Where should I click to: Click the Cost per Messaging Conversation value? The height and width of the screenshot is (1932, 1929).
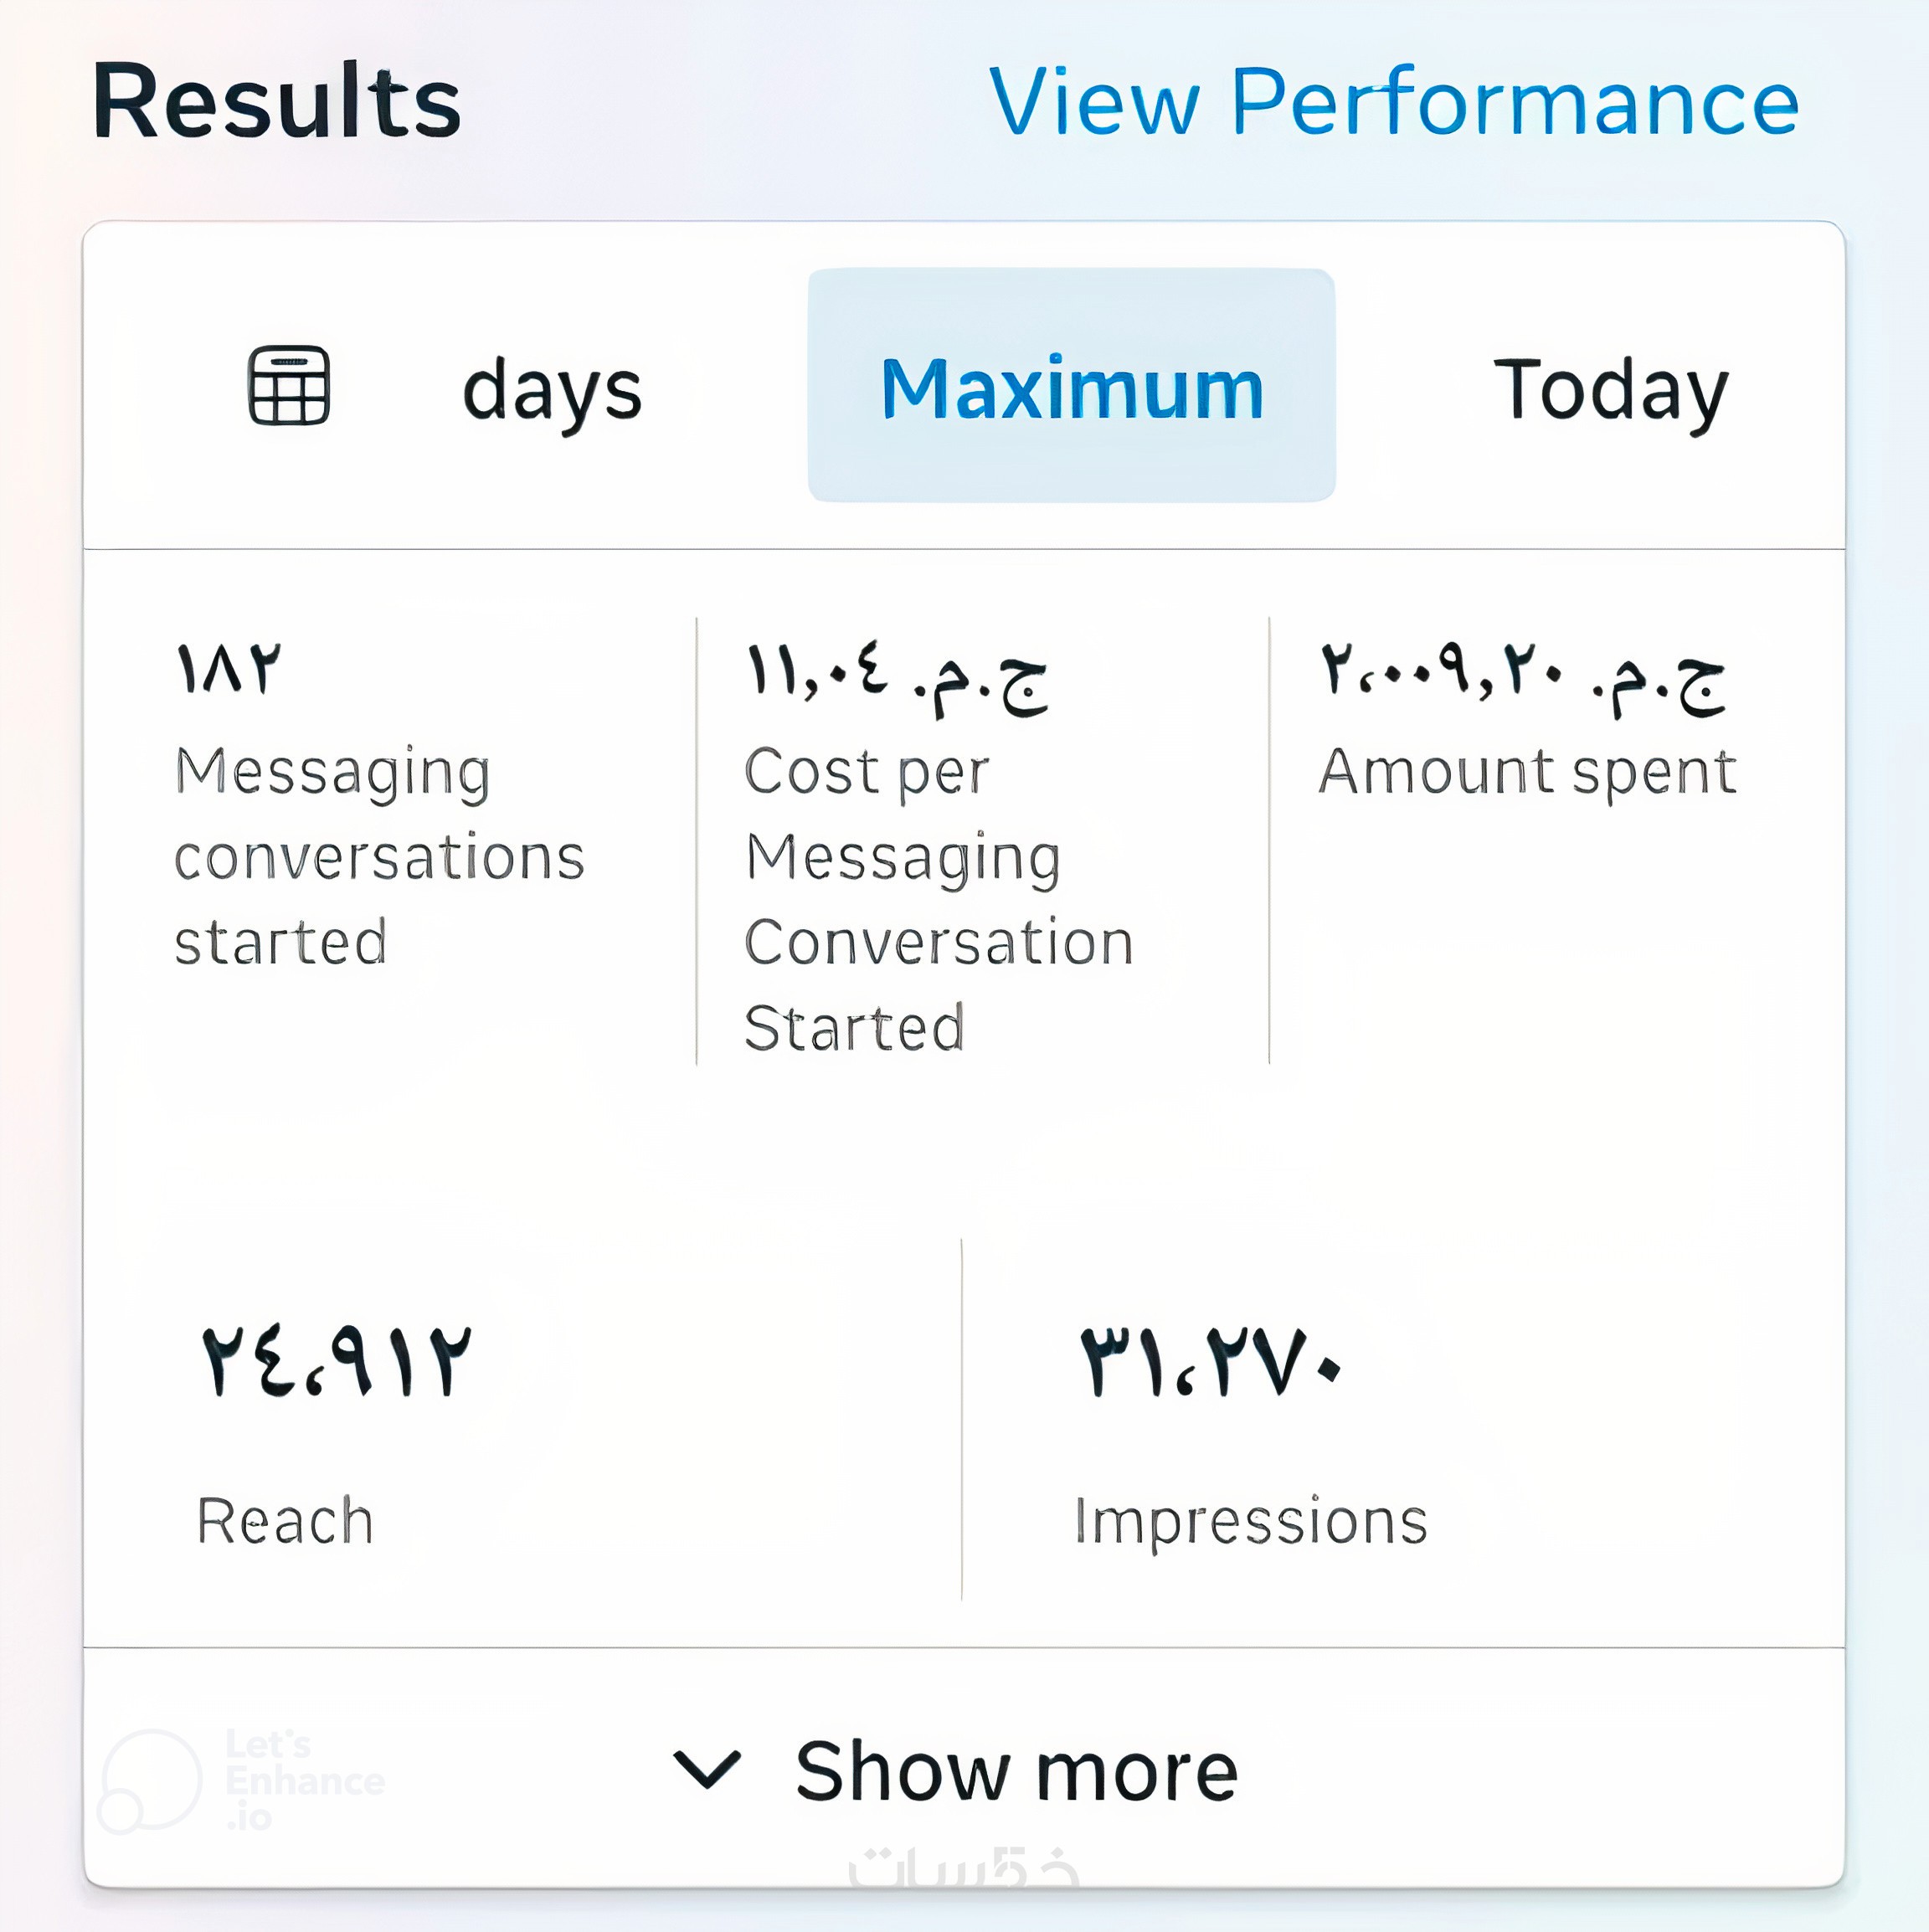[x=897, y=678]
